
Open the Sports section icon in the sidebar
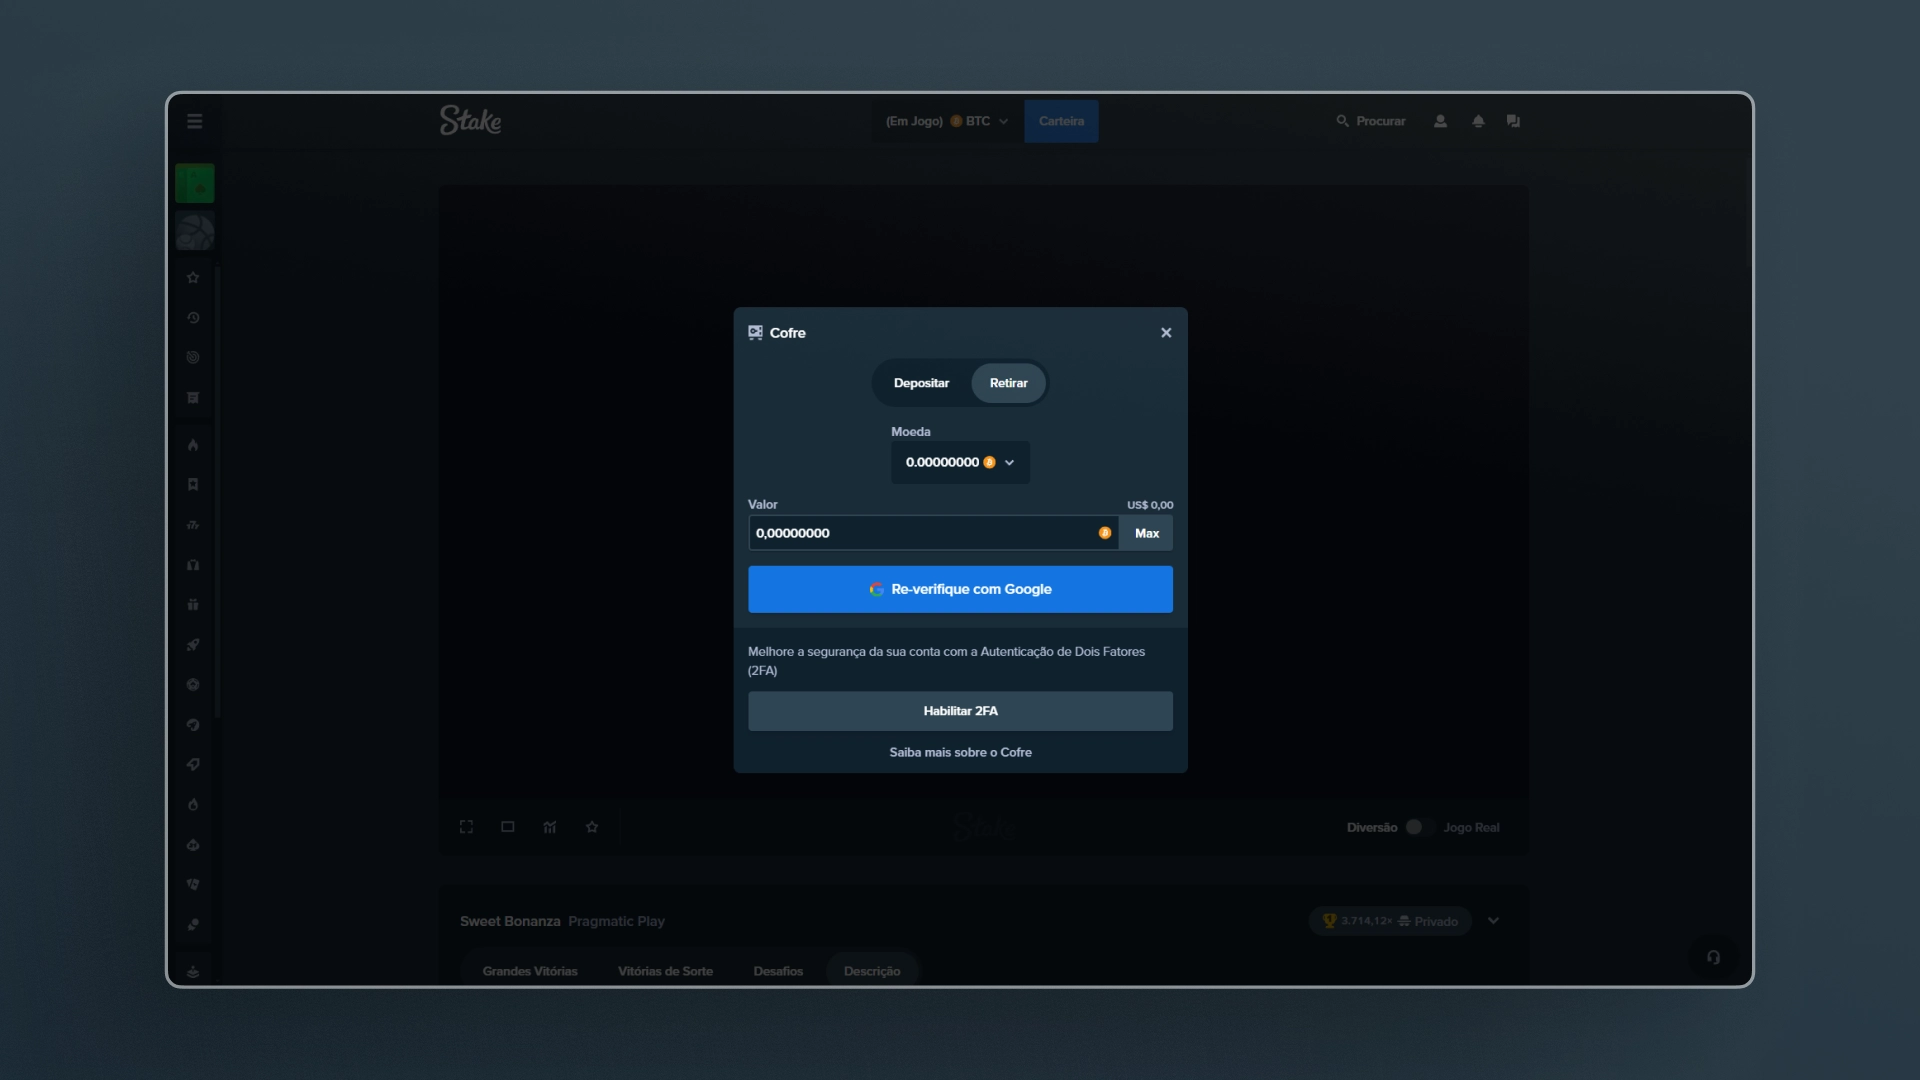pos(196,231)
